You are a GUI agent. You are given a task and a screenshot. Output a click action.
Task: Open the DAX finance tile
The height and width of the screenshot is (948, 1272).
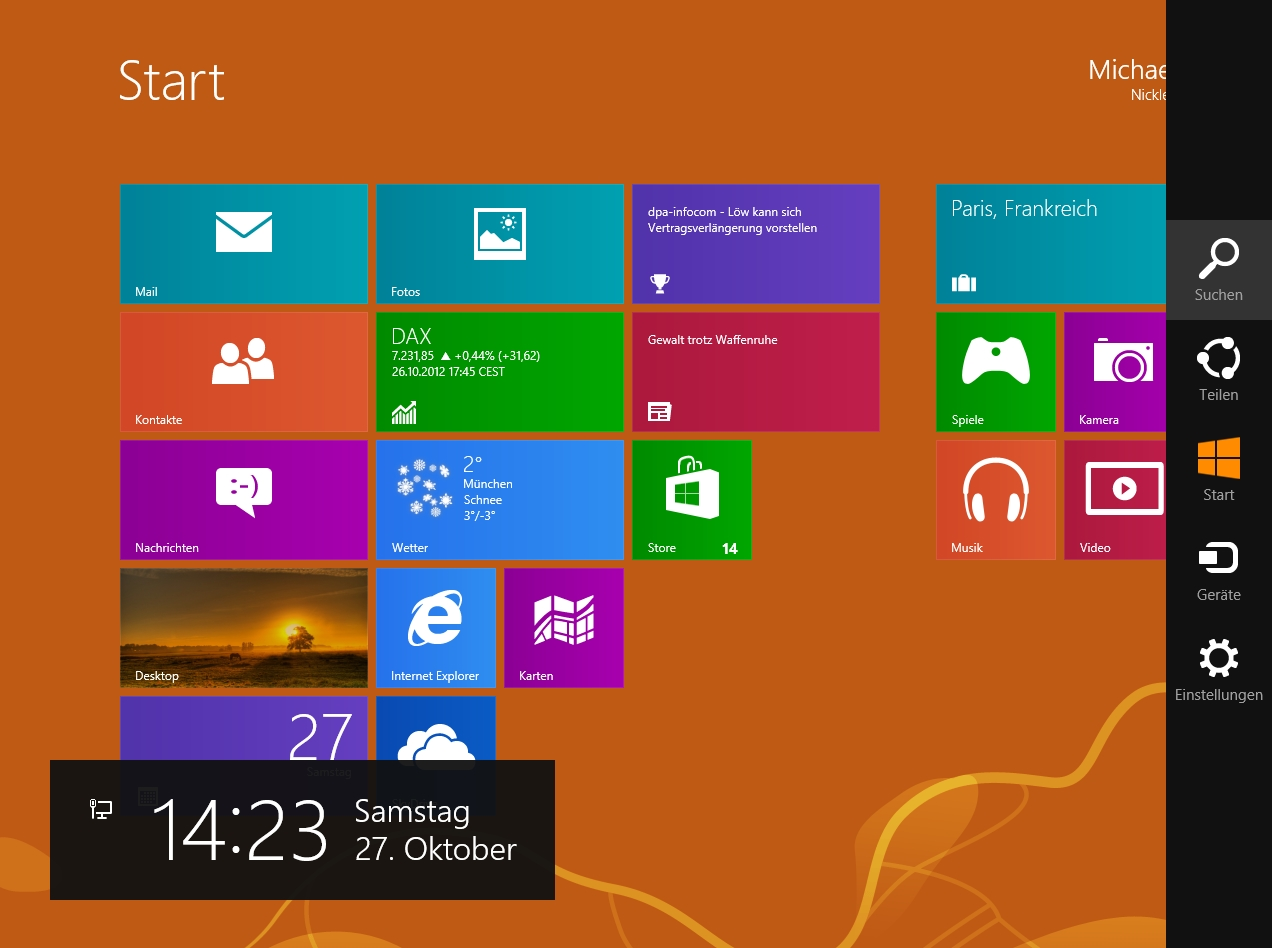[x=500, y=372]
